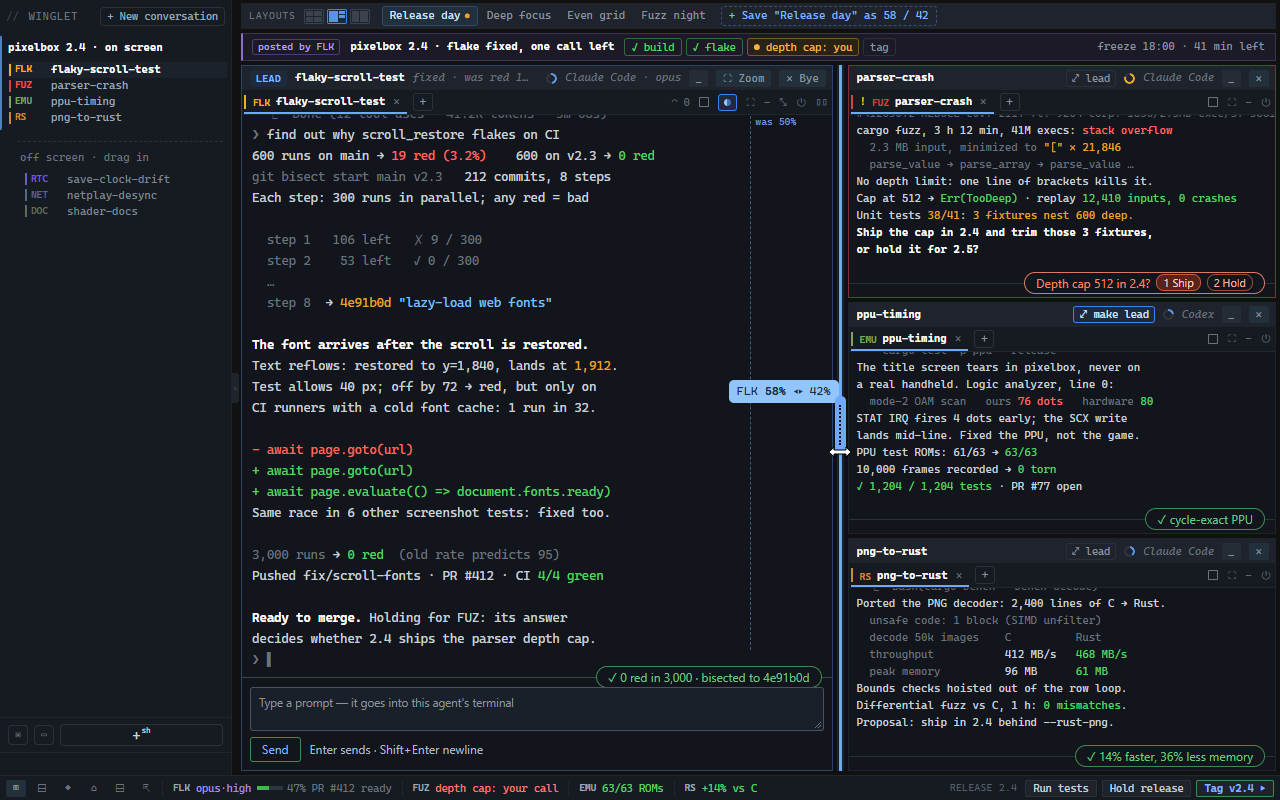Toggle the half-circle contrast button in flaky-scroll-test
This screenshot has height=800, width=1280.
click(727, 102)
